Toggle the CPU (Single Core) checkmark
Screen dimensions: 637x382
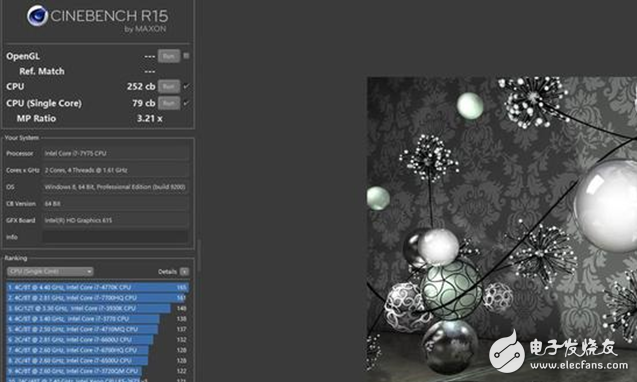tap(186, 103)
